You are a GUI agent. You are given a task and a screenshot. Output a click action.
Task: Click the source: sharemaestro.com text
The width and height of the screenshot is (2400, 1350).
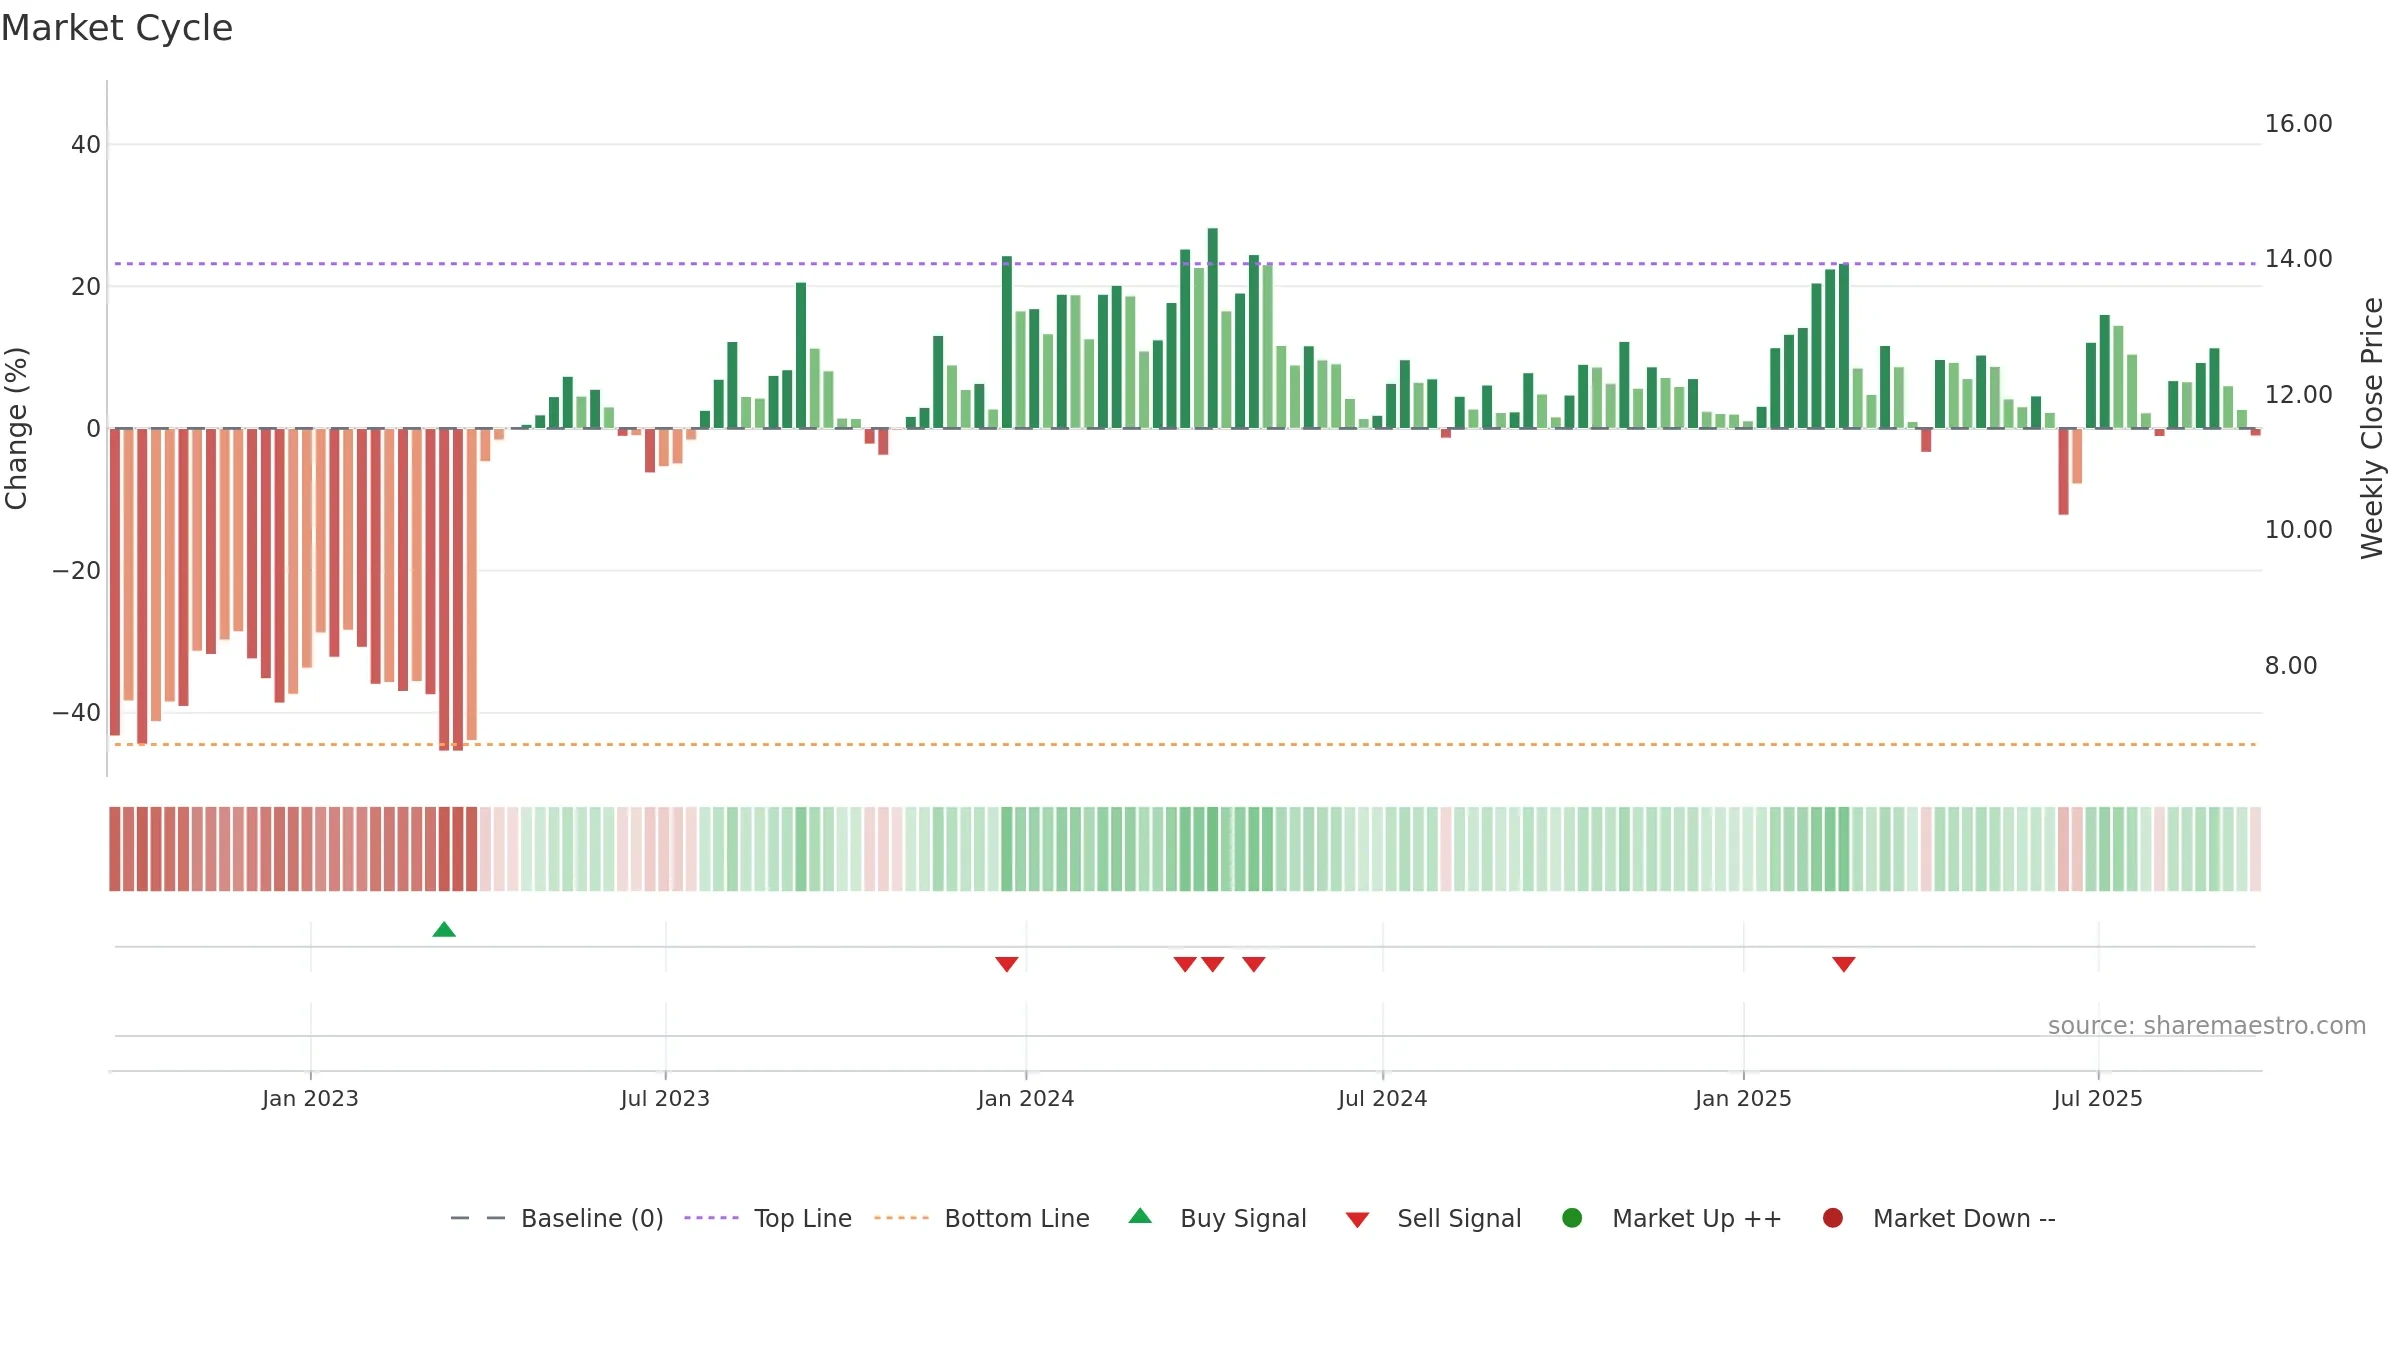(x=2207, y=1026)
